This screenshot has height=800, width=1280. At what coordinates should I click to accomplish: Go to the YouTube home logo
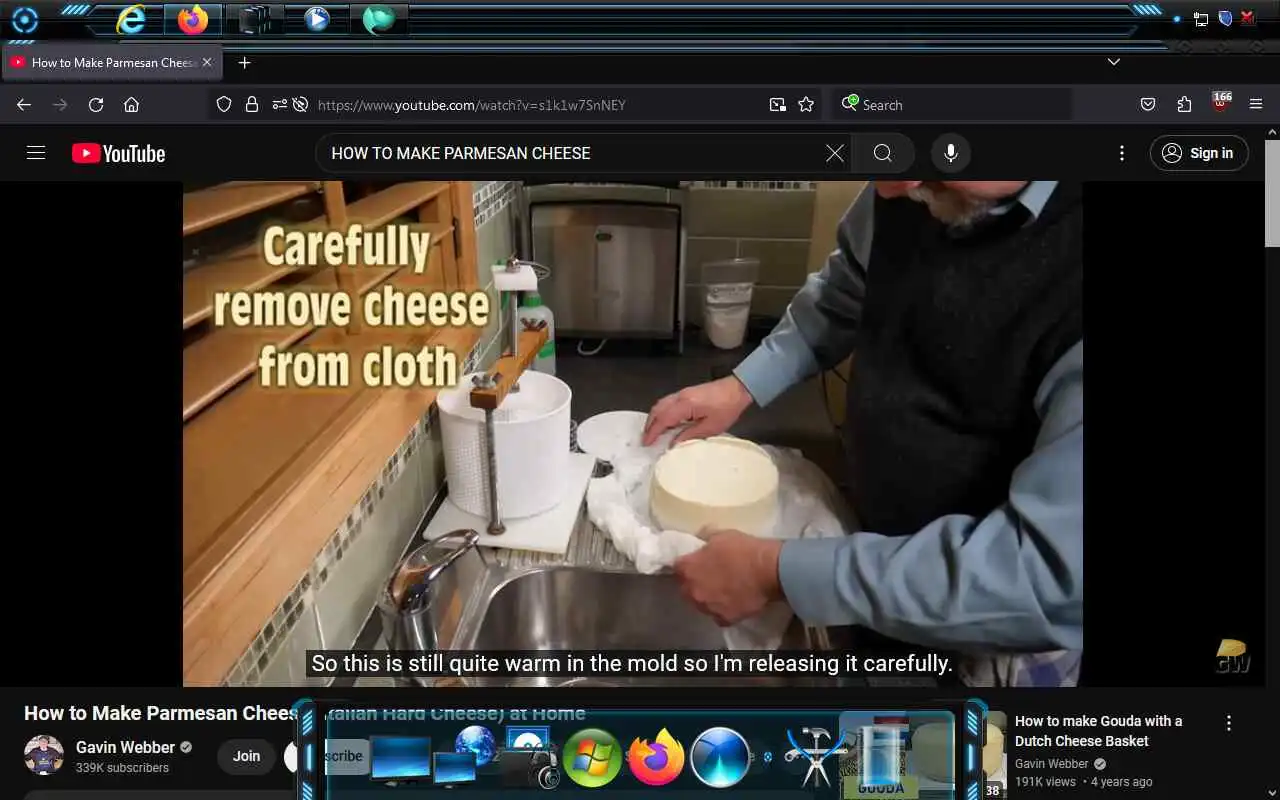click(x=118, y=153)
